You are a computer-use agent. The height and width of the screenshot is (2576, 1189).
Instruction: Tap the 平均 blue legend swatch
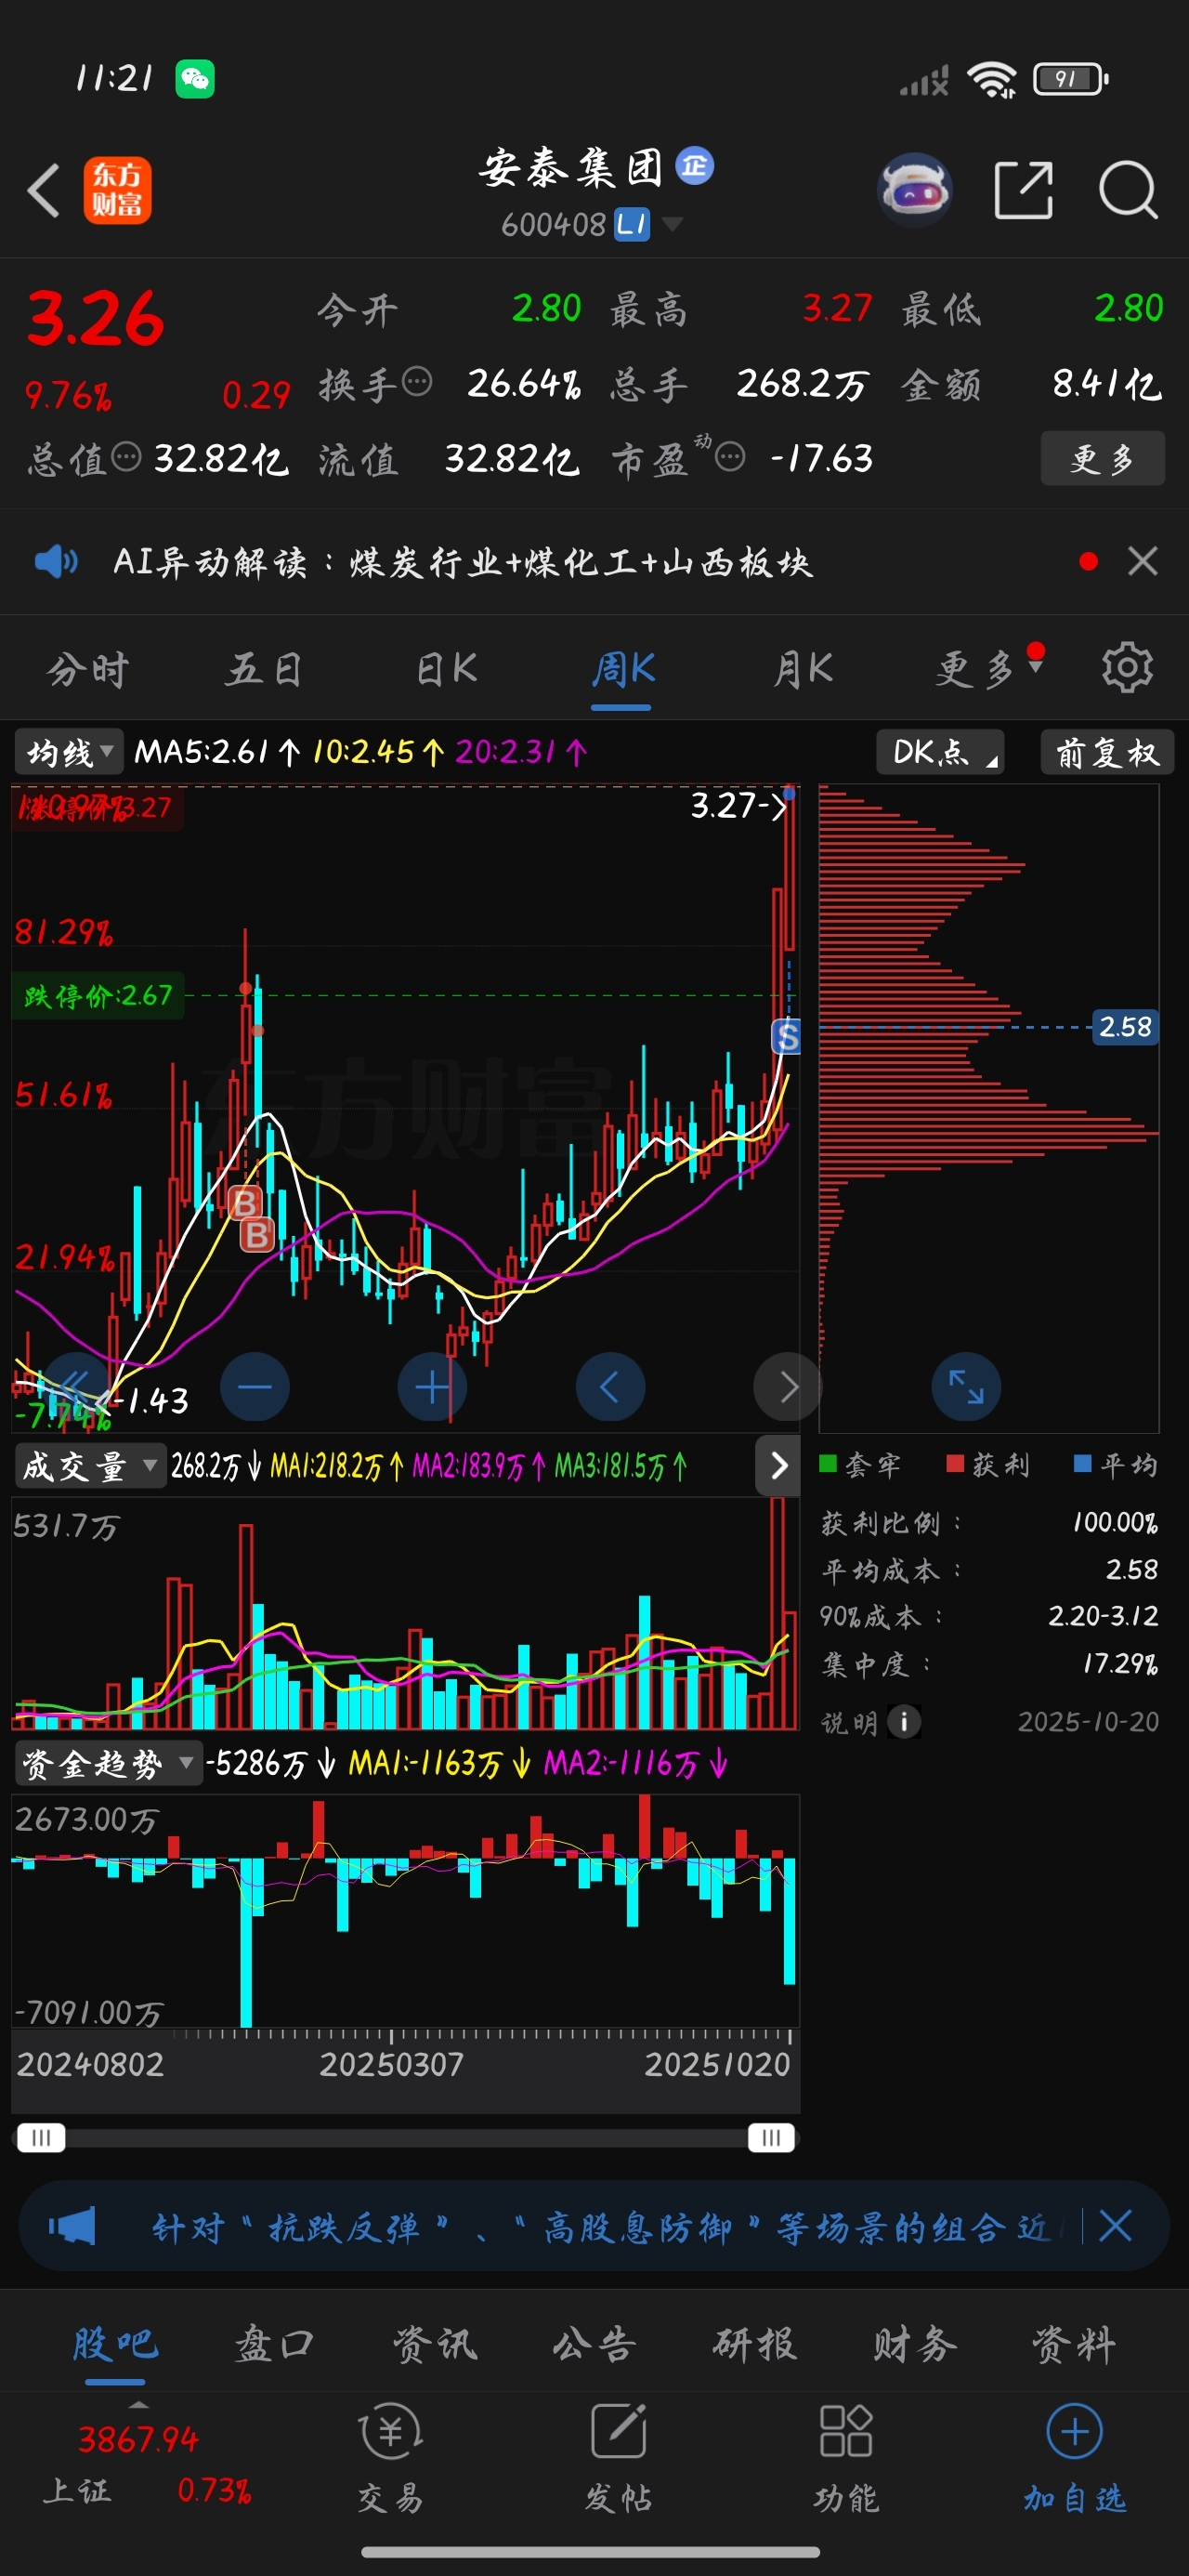[1082, 1463]
